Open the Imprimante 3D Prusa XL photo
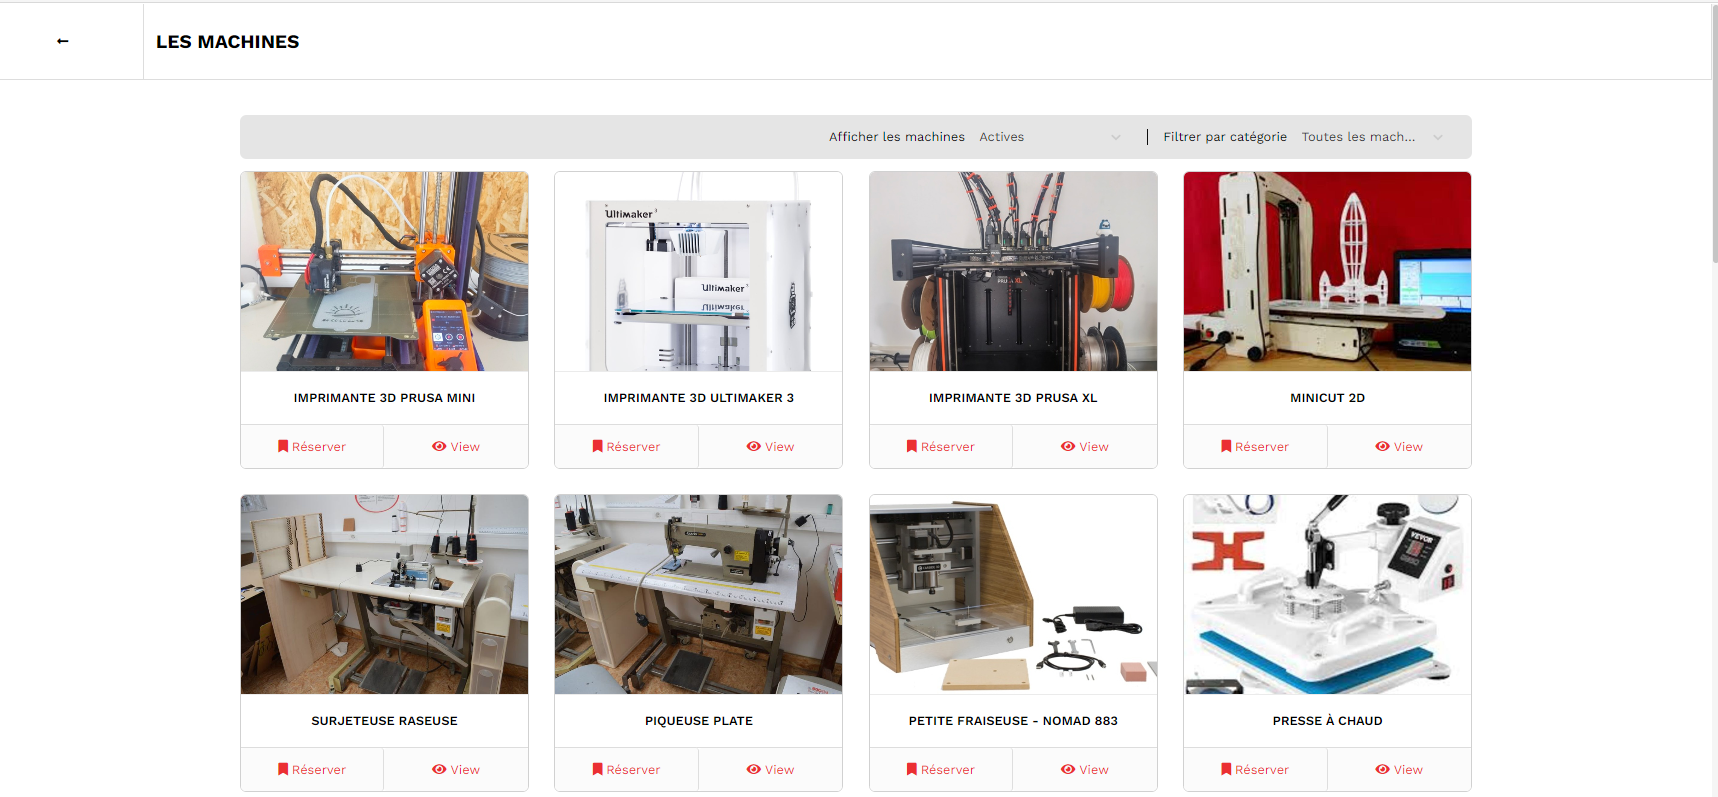This screenshot has width=1718, height=797. coord(1013,271)
